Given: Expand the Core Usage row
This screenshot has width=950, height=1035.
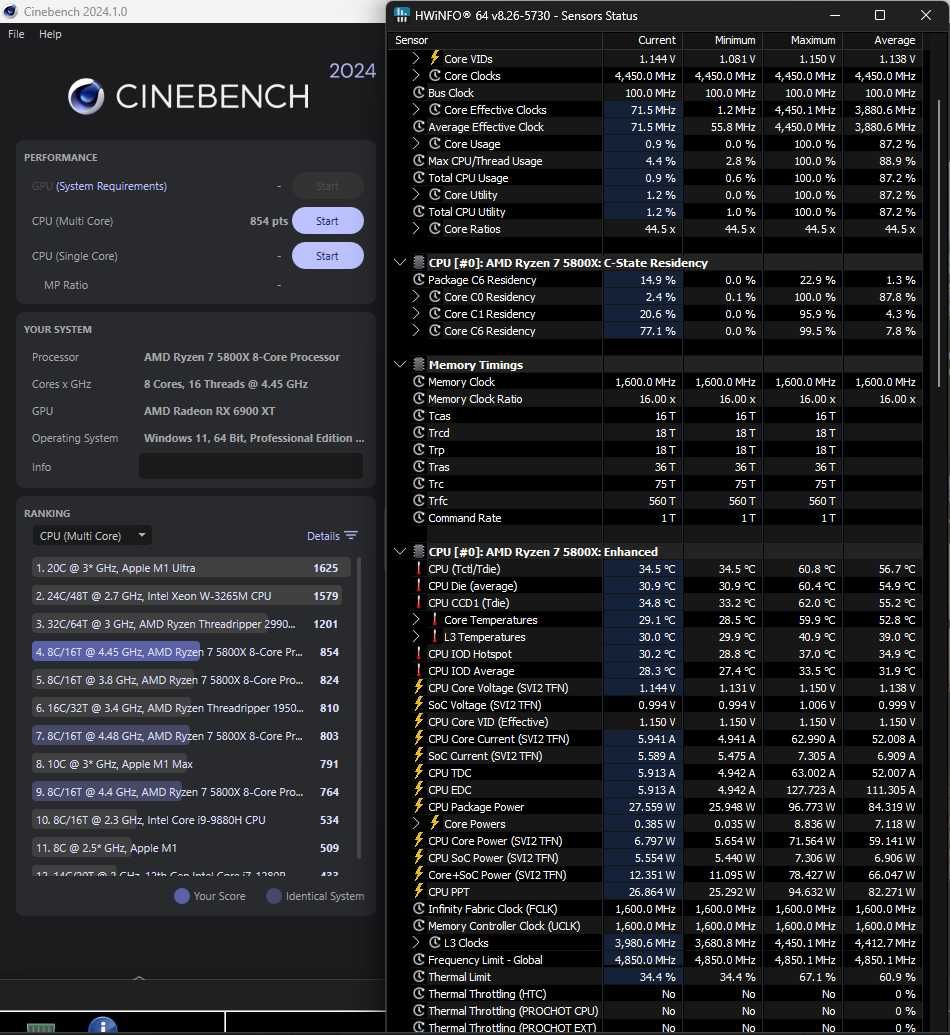Looking at the screenshot, I should coord(415,144).
